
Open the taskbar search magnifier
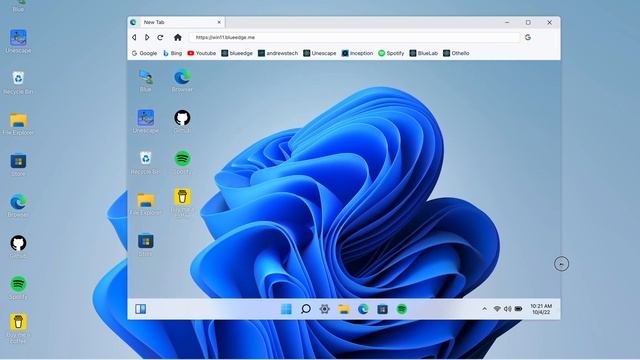coord(306,309)
